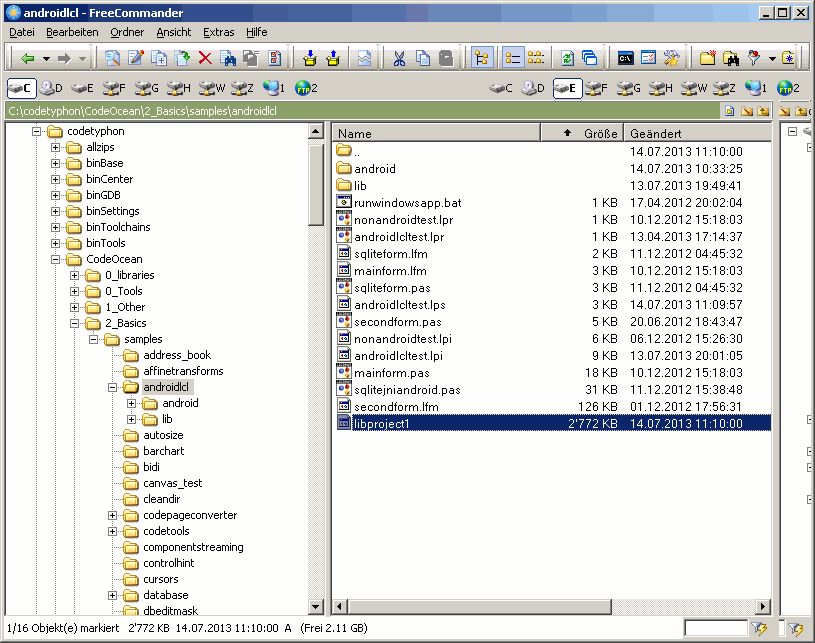Open the DOS box command prompt icon
The image size is (815, 643).
click(x=625, y=58)
